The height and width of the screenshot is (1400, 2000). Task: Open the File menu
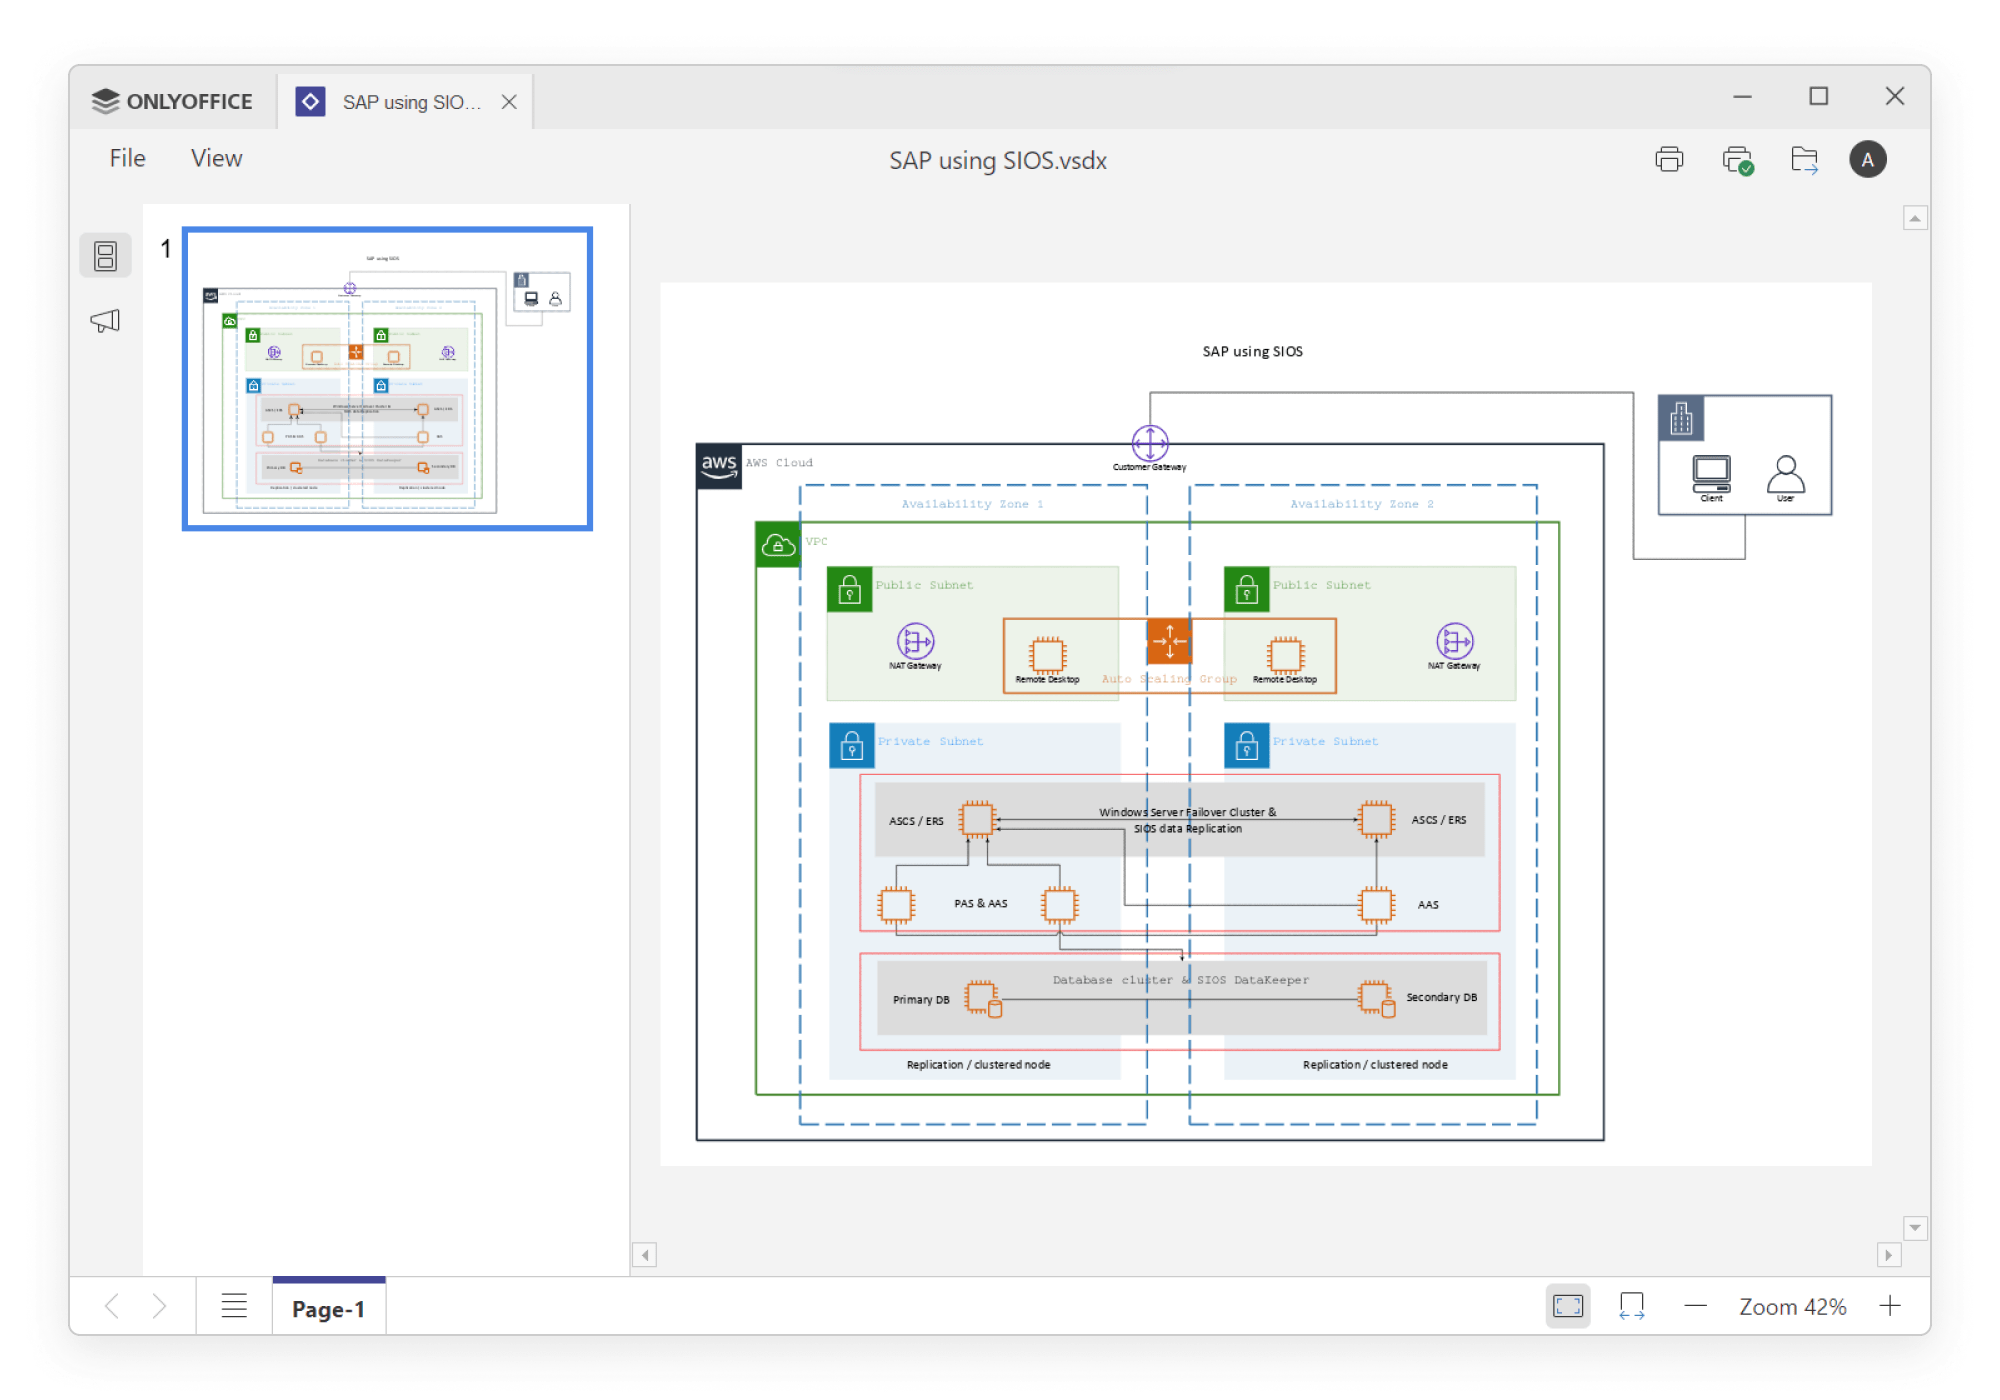pos(127,158)
